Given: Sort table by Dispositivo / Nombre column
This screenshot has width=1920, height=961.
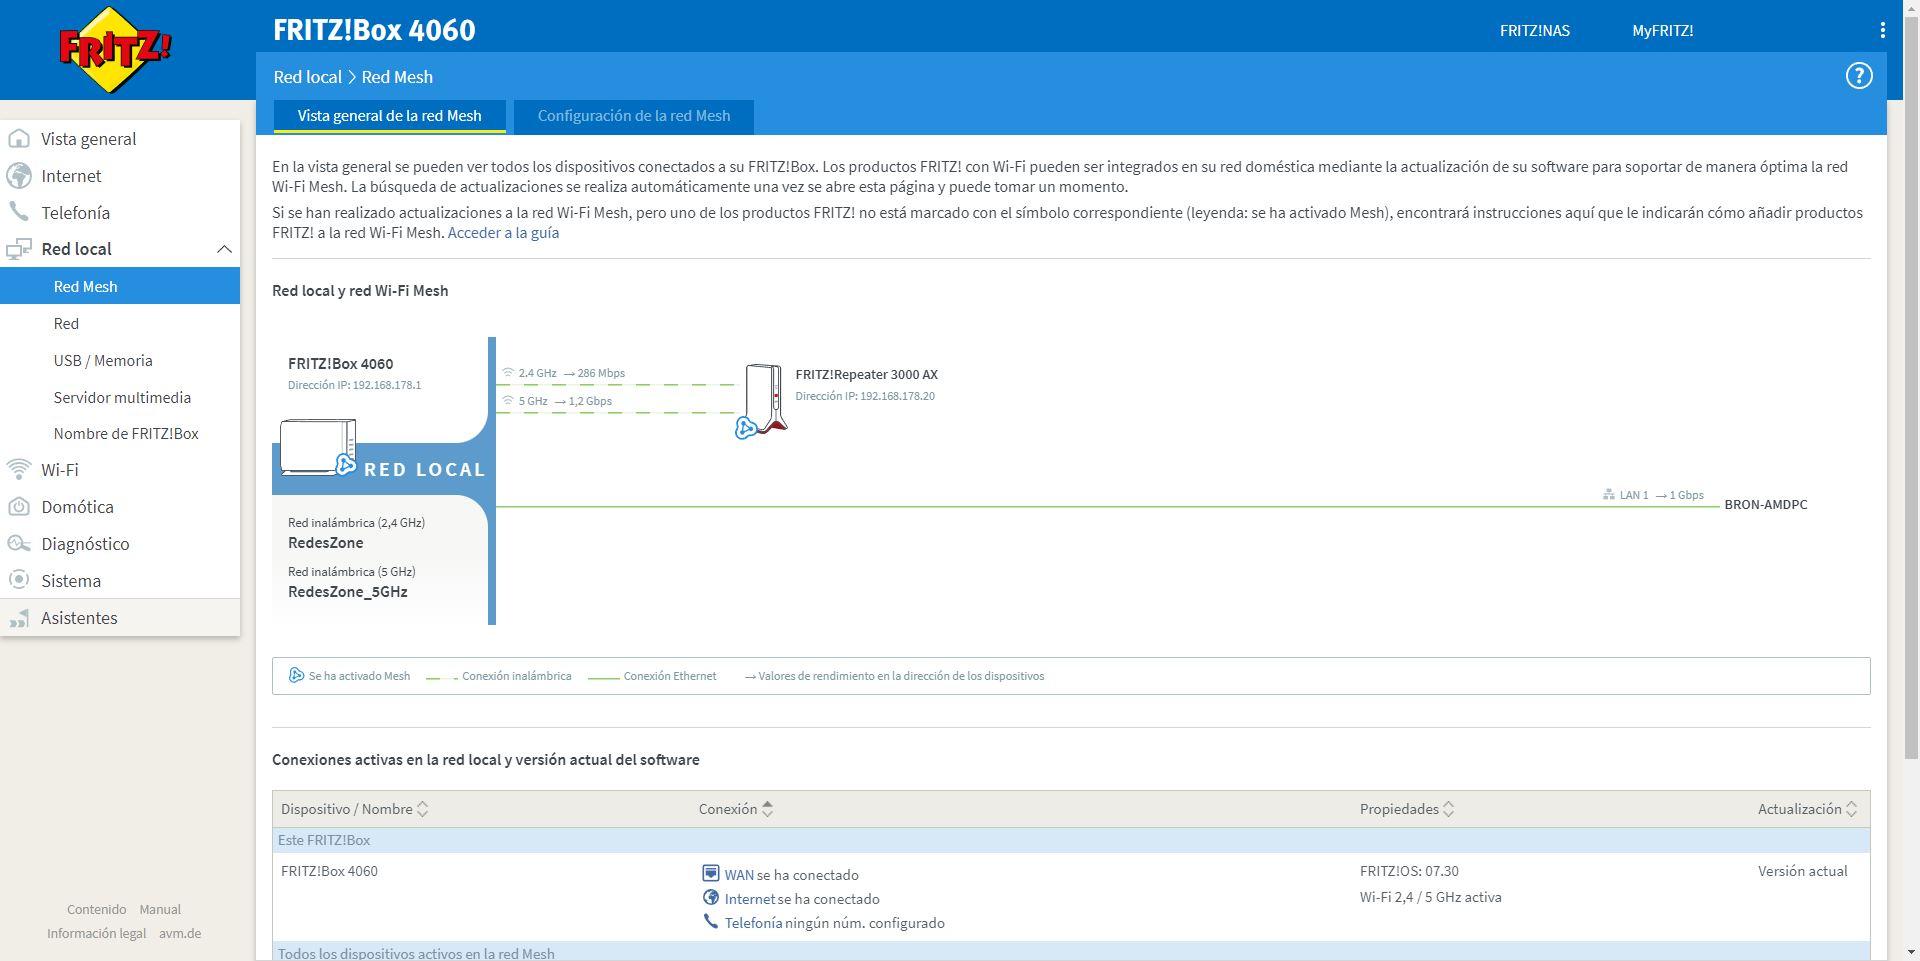Looking at the screenshot, I should coord(422,809).
